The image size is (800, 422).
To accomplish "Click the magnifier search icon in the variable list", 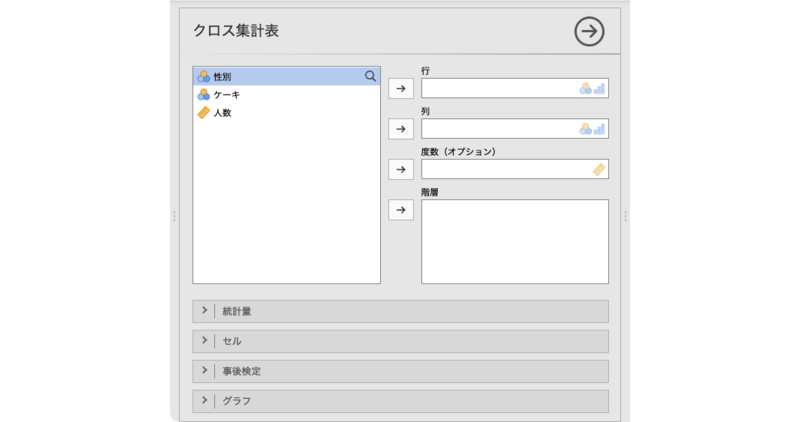I will tap(370, 76).
